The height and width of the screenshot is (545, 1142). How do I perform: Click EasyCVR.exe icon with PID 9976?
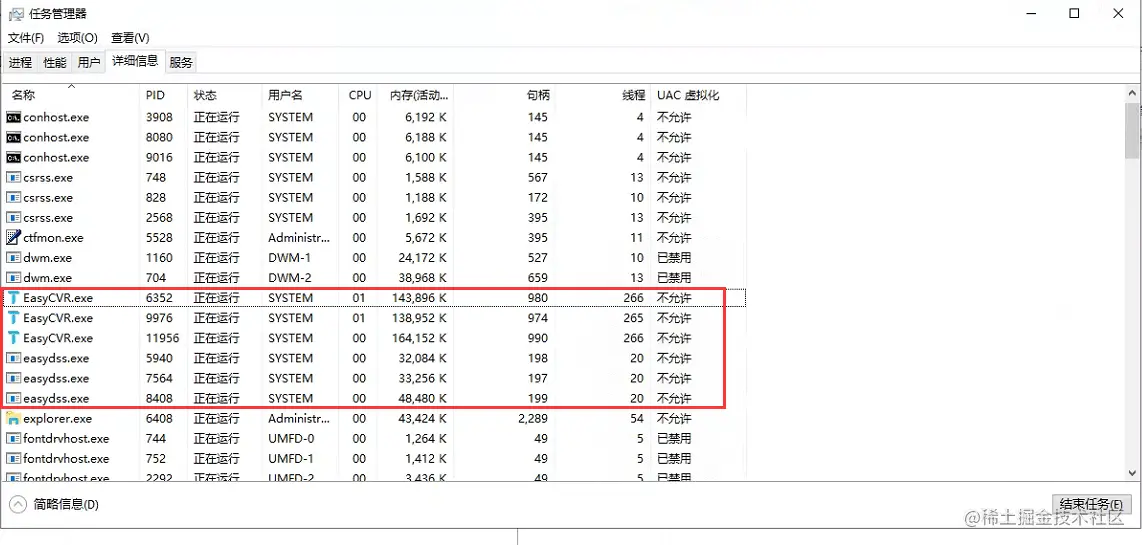pos(13,318)
